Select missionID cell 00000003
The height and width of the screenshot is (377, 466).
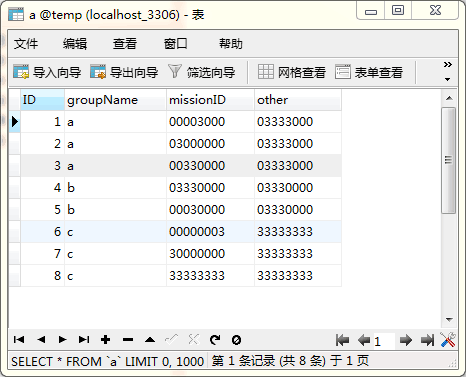[210, 232]
